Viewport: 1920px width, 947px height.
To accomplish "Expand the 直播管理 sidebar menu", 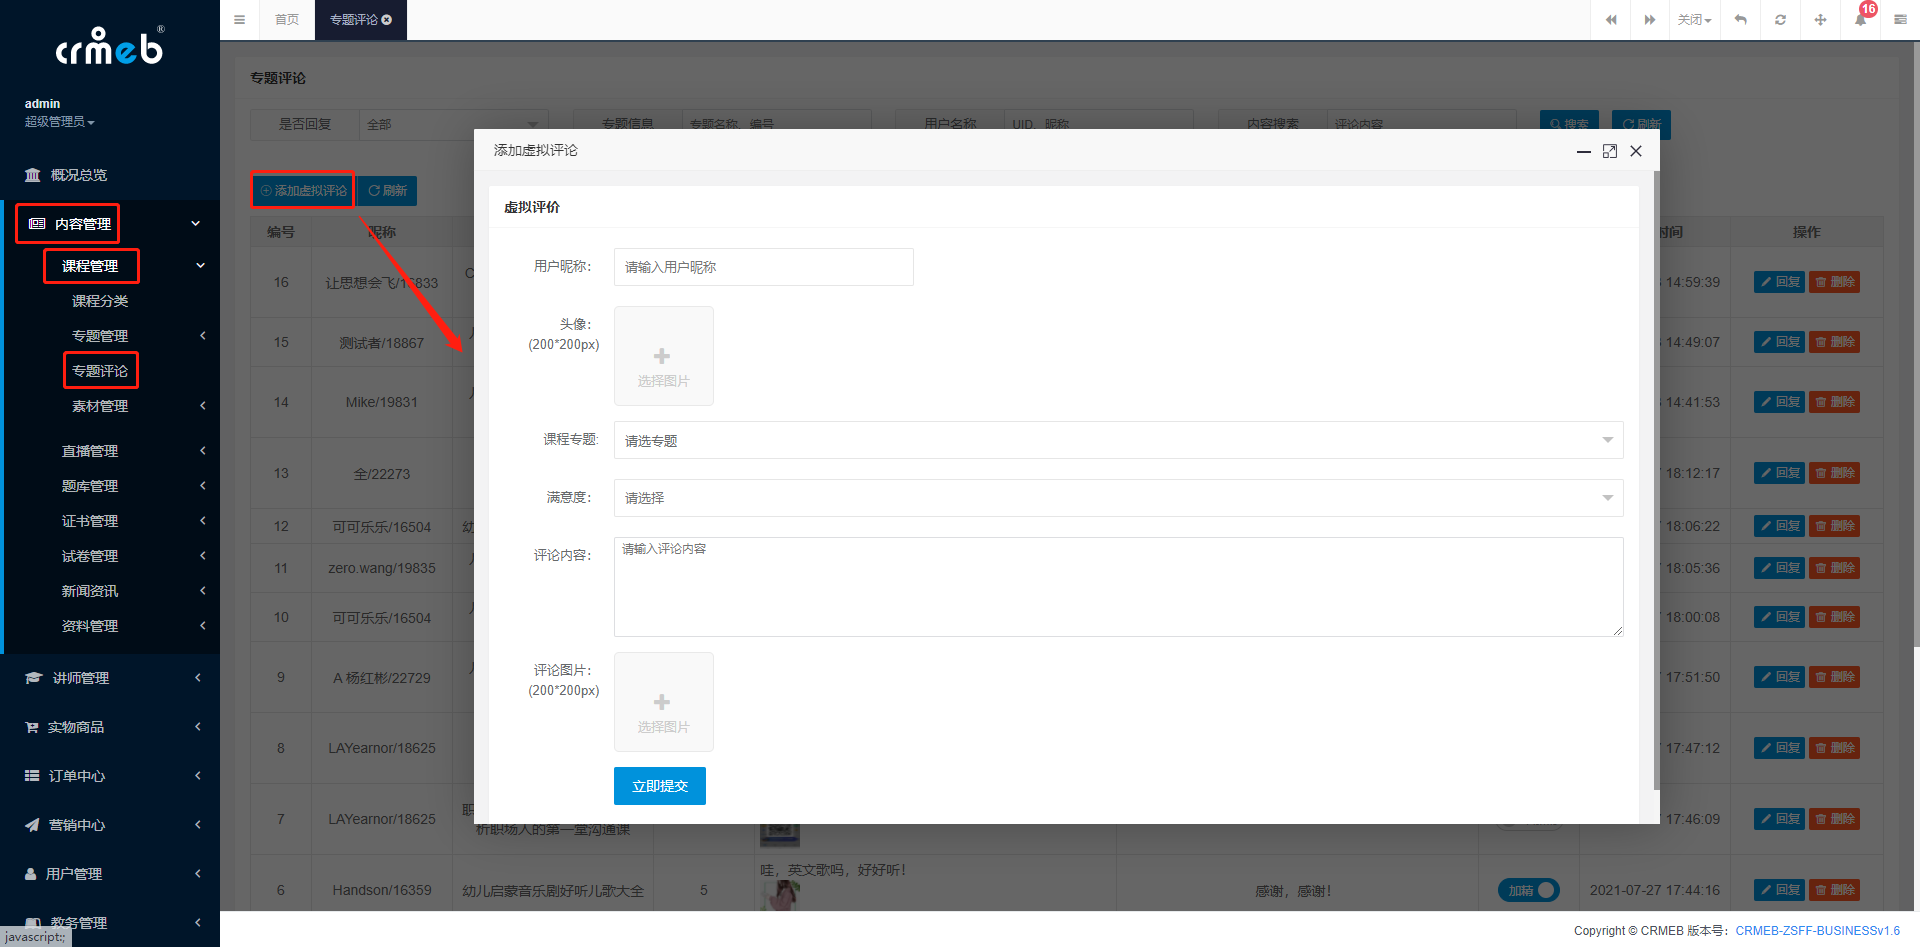I will [90, 451].
